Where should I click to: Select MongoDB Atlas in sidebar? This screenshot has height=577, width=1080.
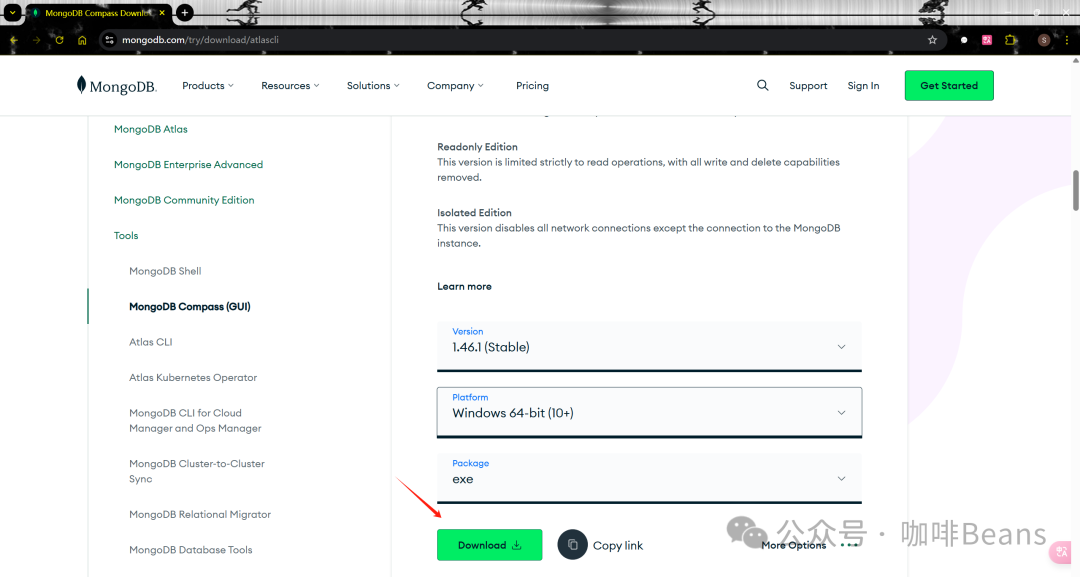151,129
